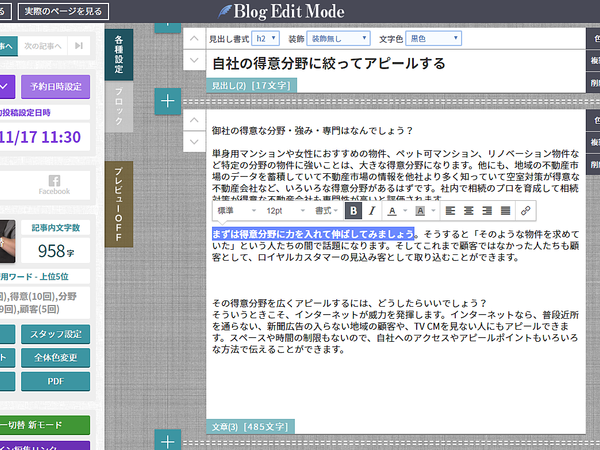Add block with plus between heading and text

point(168,101)
